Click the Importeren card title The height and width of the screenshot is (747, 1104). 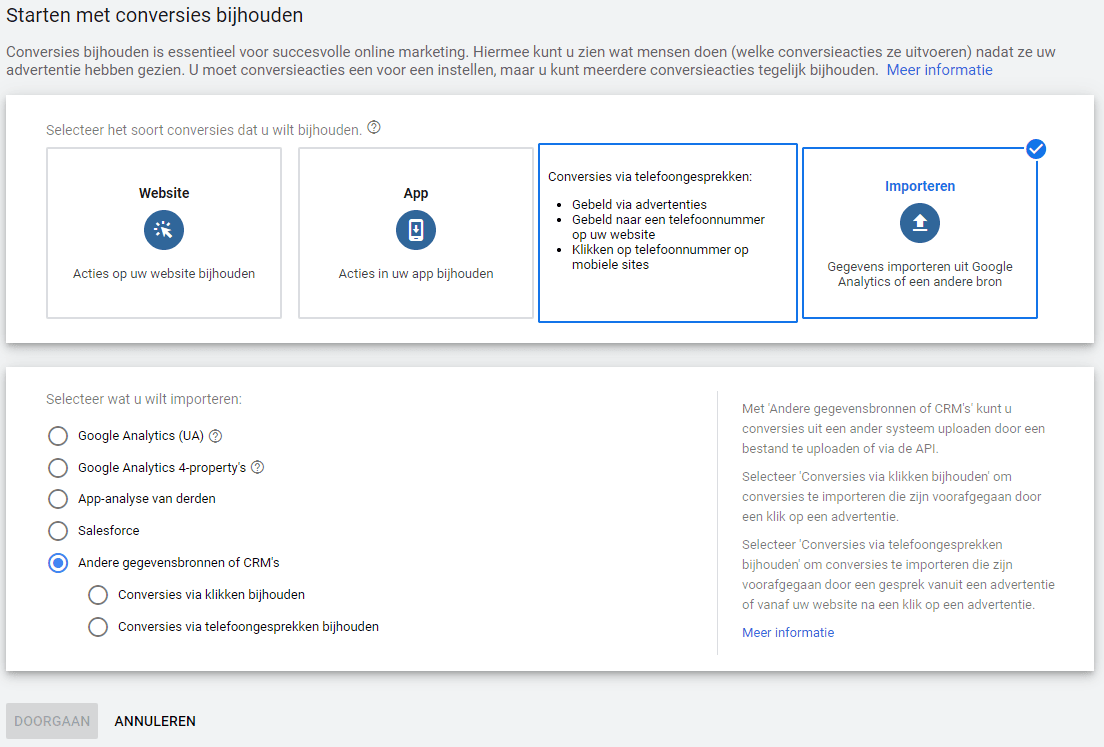pos(920,186)
